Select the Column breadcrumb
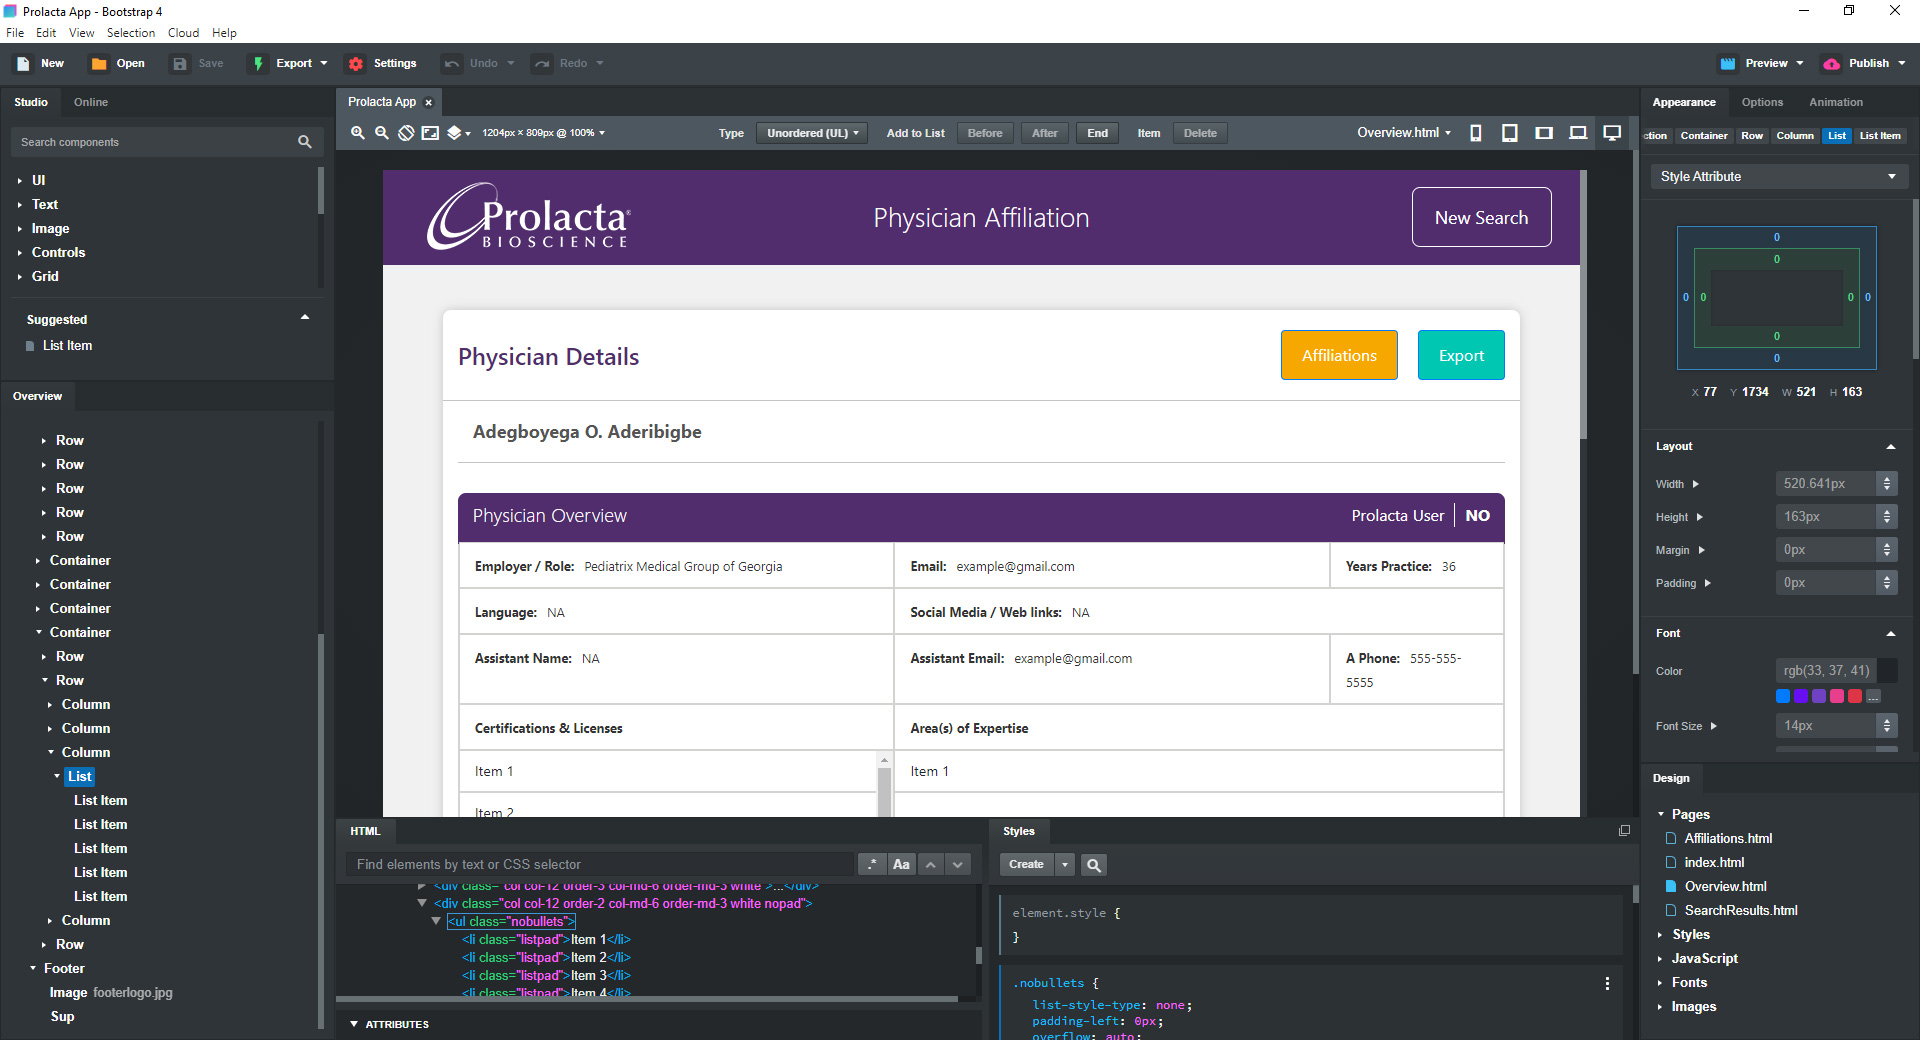 (1795, 136)
